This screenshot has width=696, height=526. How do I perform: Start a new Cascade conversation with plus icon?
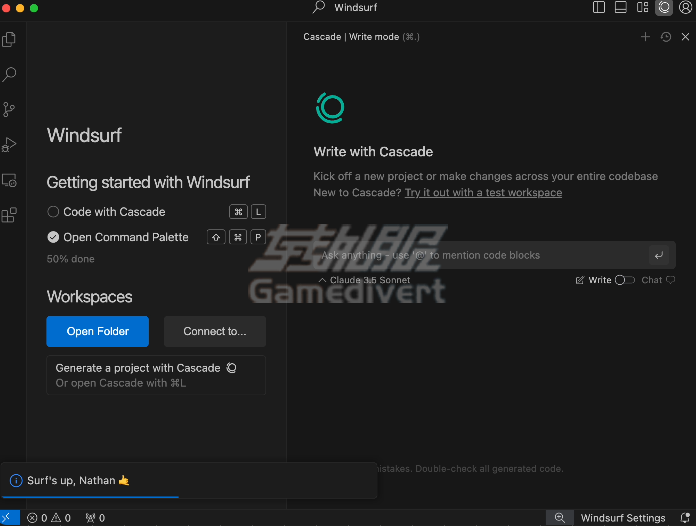pyautogui.click(x=645, y=37)
